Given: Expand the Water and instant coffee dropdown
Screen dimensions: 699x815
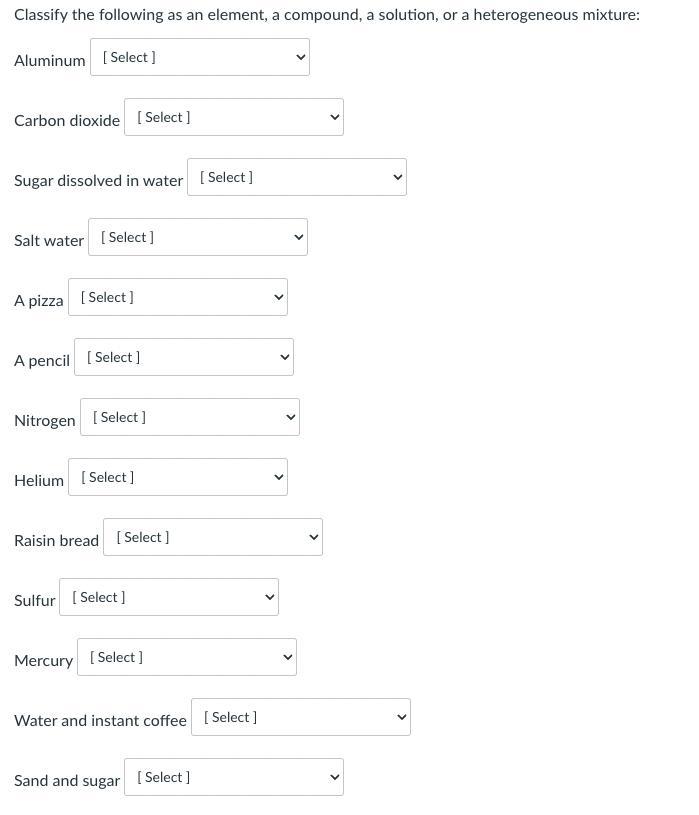Looking at the screenshot, I should click(300, 717).
